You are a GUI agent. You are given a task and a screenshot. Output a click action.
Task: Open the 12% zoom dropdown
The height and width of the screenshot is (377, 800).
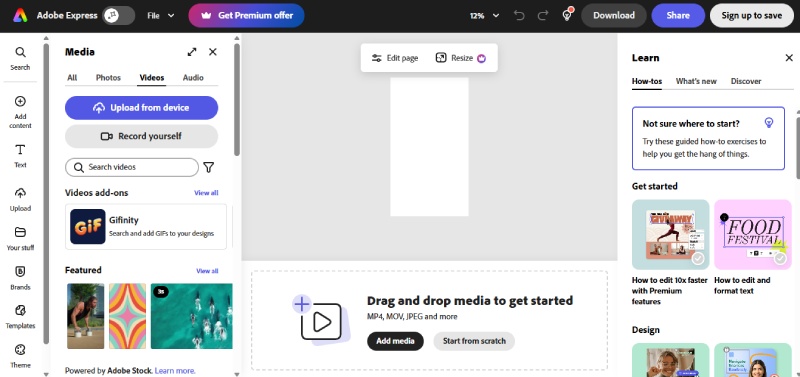484,15
